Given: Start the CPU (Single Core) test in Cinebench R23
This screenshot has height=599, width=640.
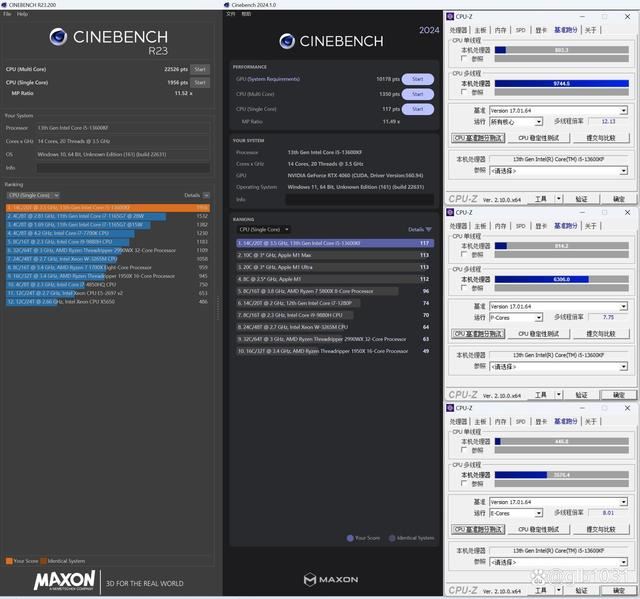Looking at the screenshot, I should click(200, 83).
